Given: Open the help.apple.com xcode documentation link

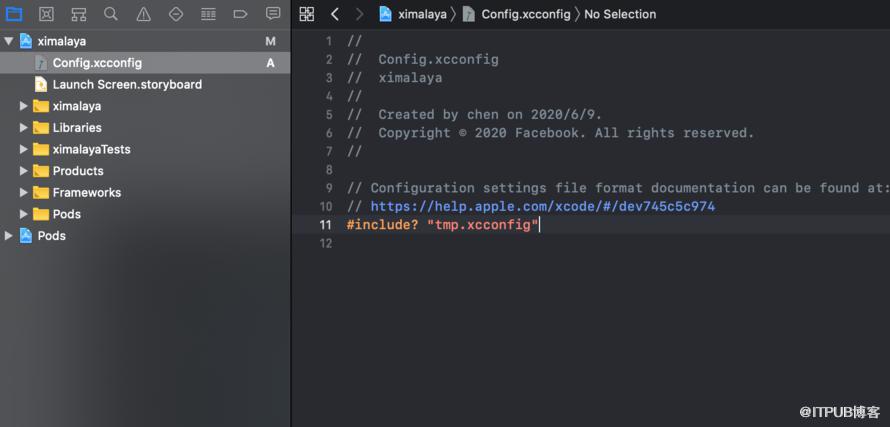Looking at the screenshot, I should [x=543, y=206].
